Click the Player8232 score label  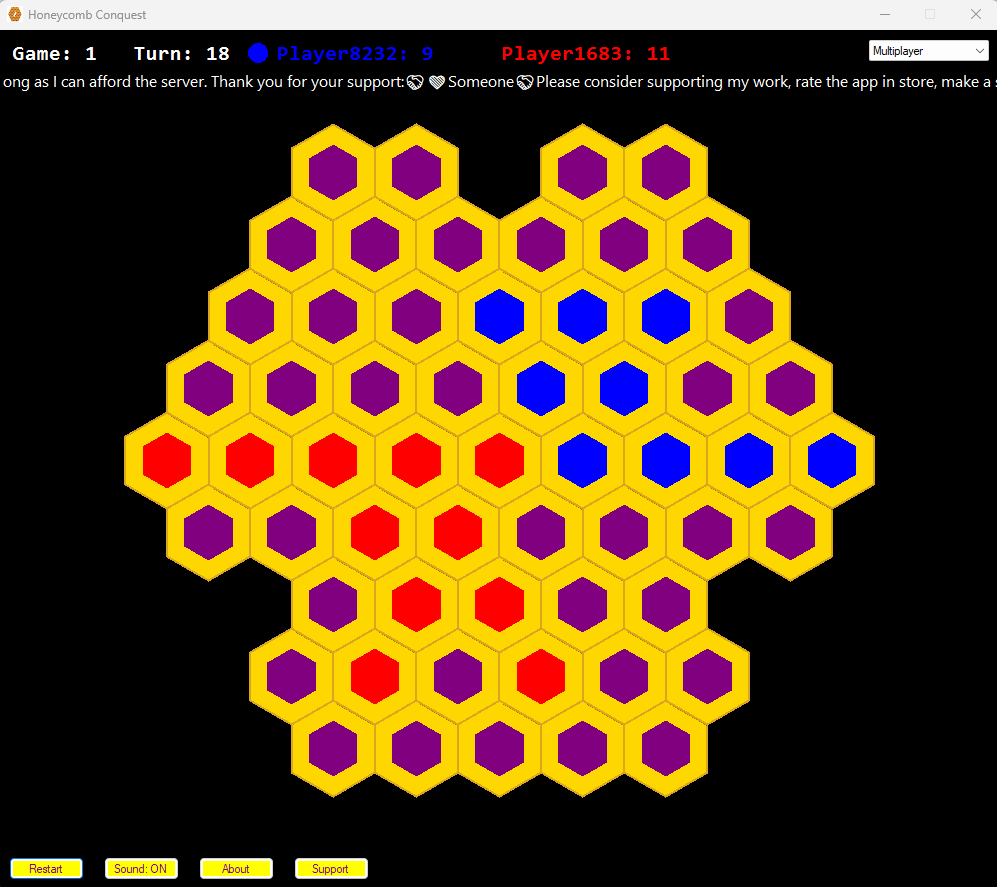(x=354, y=54)
